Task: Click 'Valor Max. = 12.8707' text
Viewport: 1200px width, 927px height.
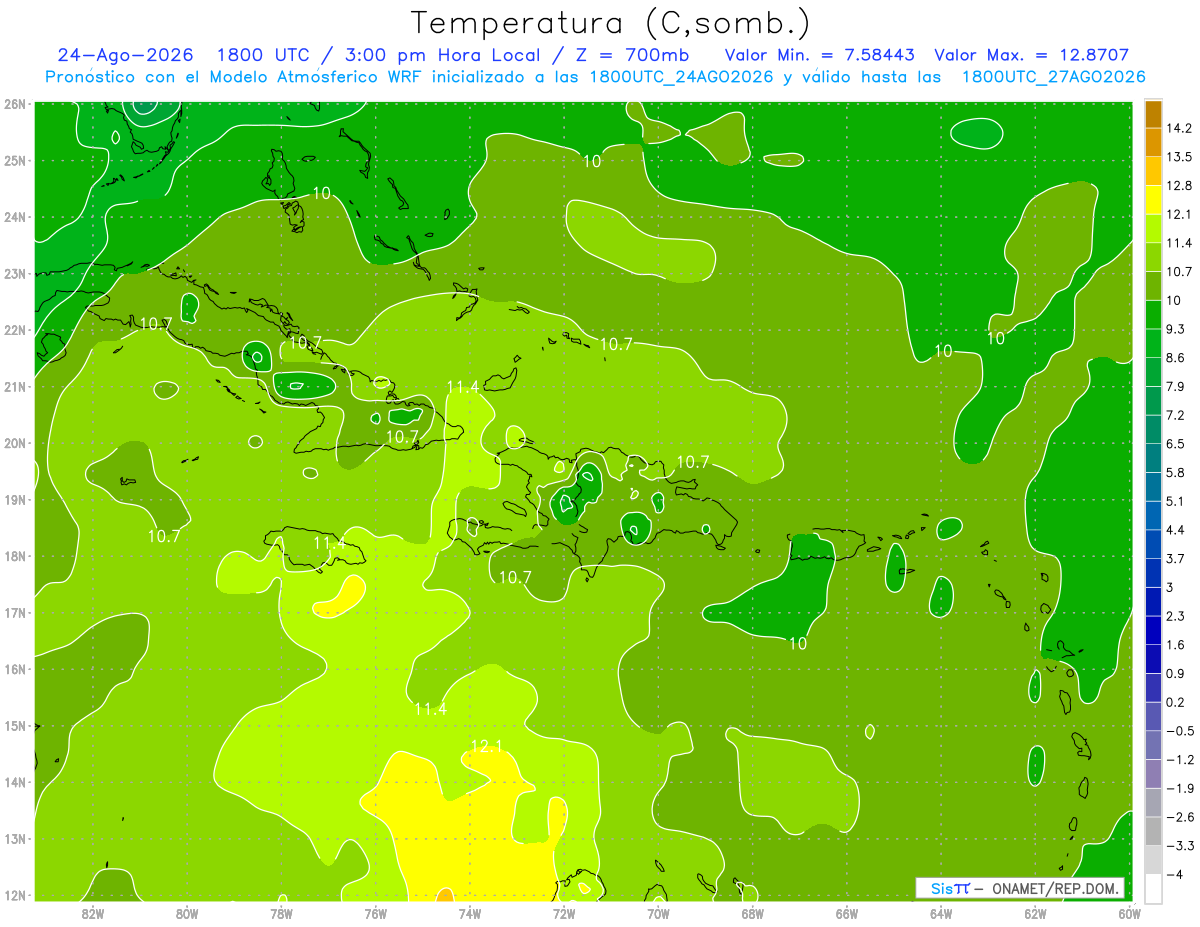Action: coord(1032,55)
